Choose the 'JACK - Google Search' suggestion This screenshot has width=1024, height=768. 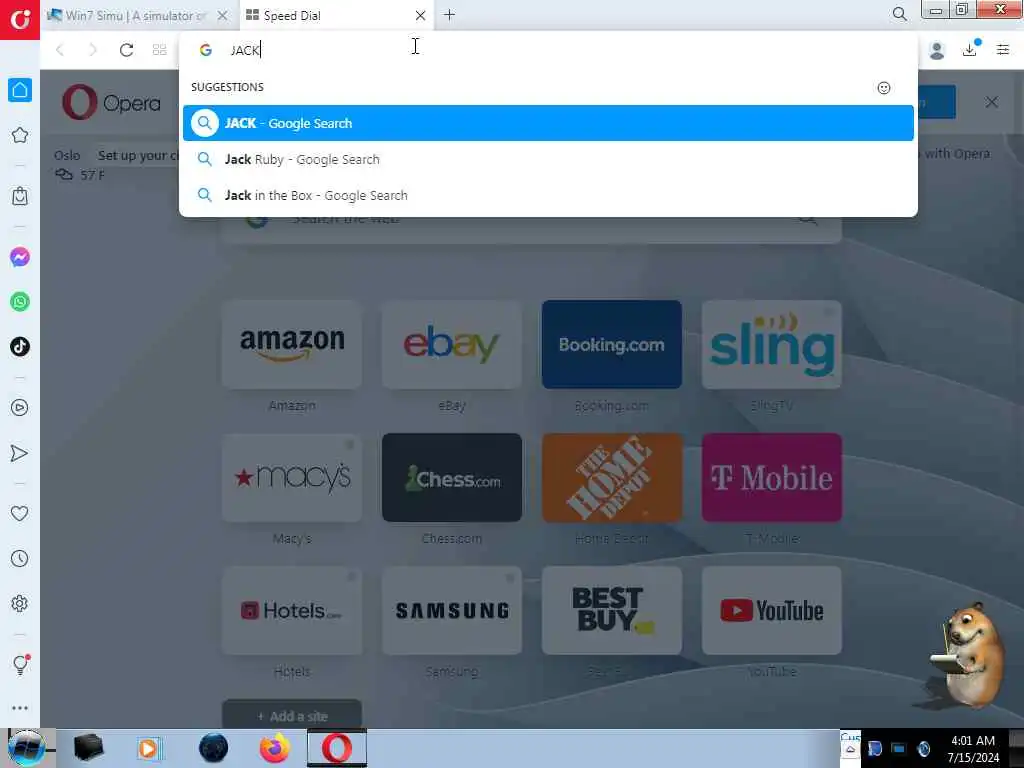[548, 123]
